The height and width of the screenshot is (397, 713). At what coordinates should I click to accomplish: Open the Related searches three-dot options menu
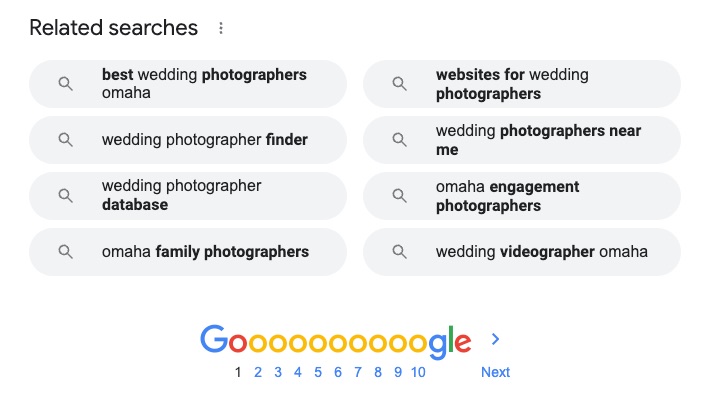tap(221, 28)
